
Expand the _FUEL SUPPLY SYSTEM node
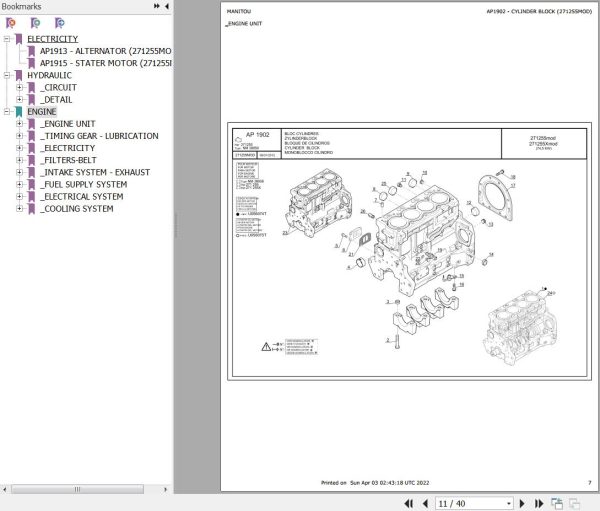(x=19, y=184)
